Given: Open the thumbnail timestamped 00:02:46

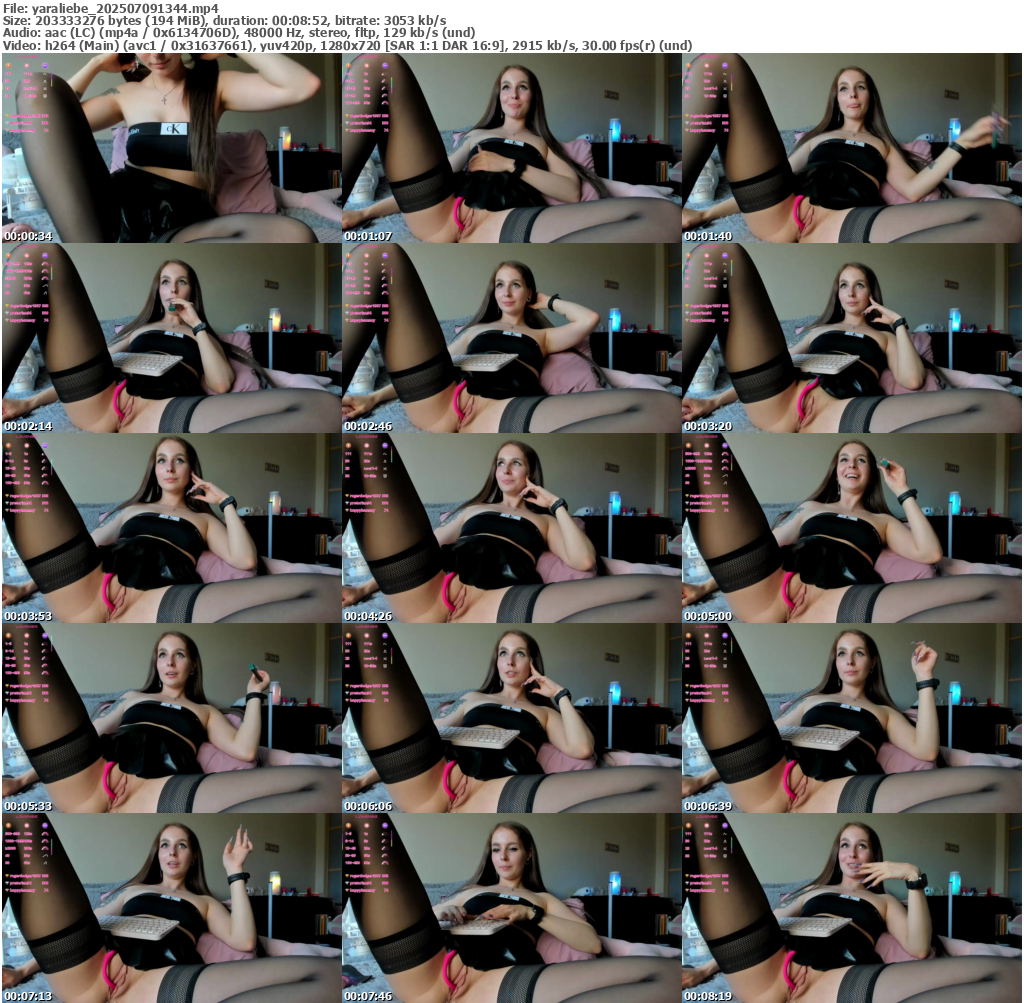Looking at the screenshot, I should [511, 338].
